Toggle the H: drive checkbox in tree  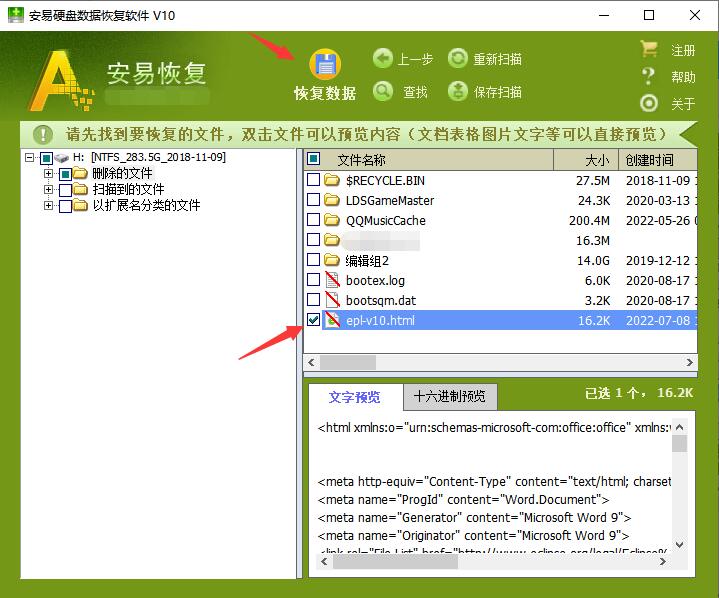coord(46,159)
